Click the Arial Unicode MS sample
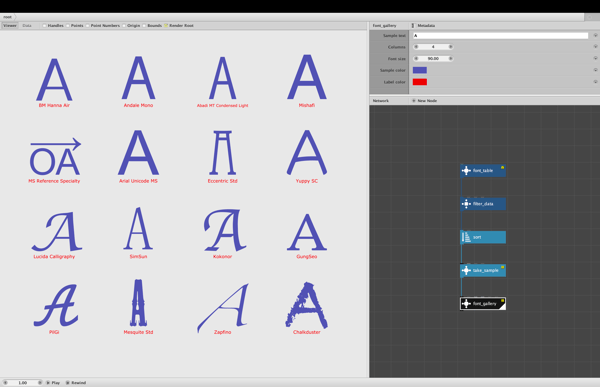The width and height of the screenshot is (600, 387). click(139, 152)
